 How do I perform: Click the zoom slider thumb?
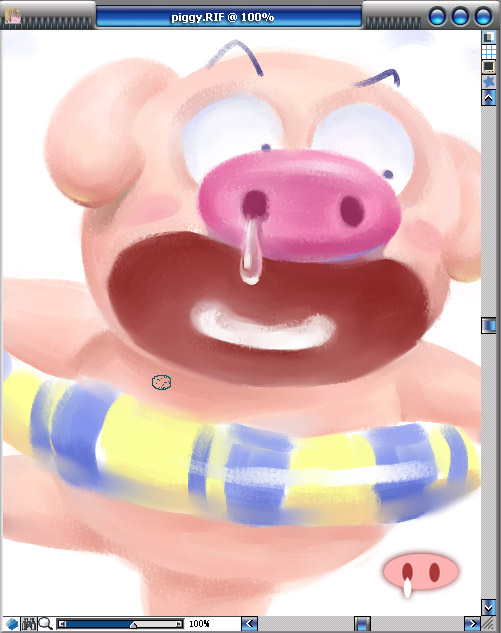[133, 625]
